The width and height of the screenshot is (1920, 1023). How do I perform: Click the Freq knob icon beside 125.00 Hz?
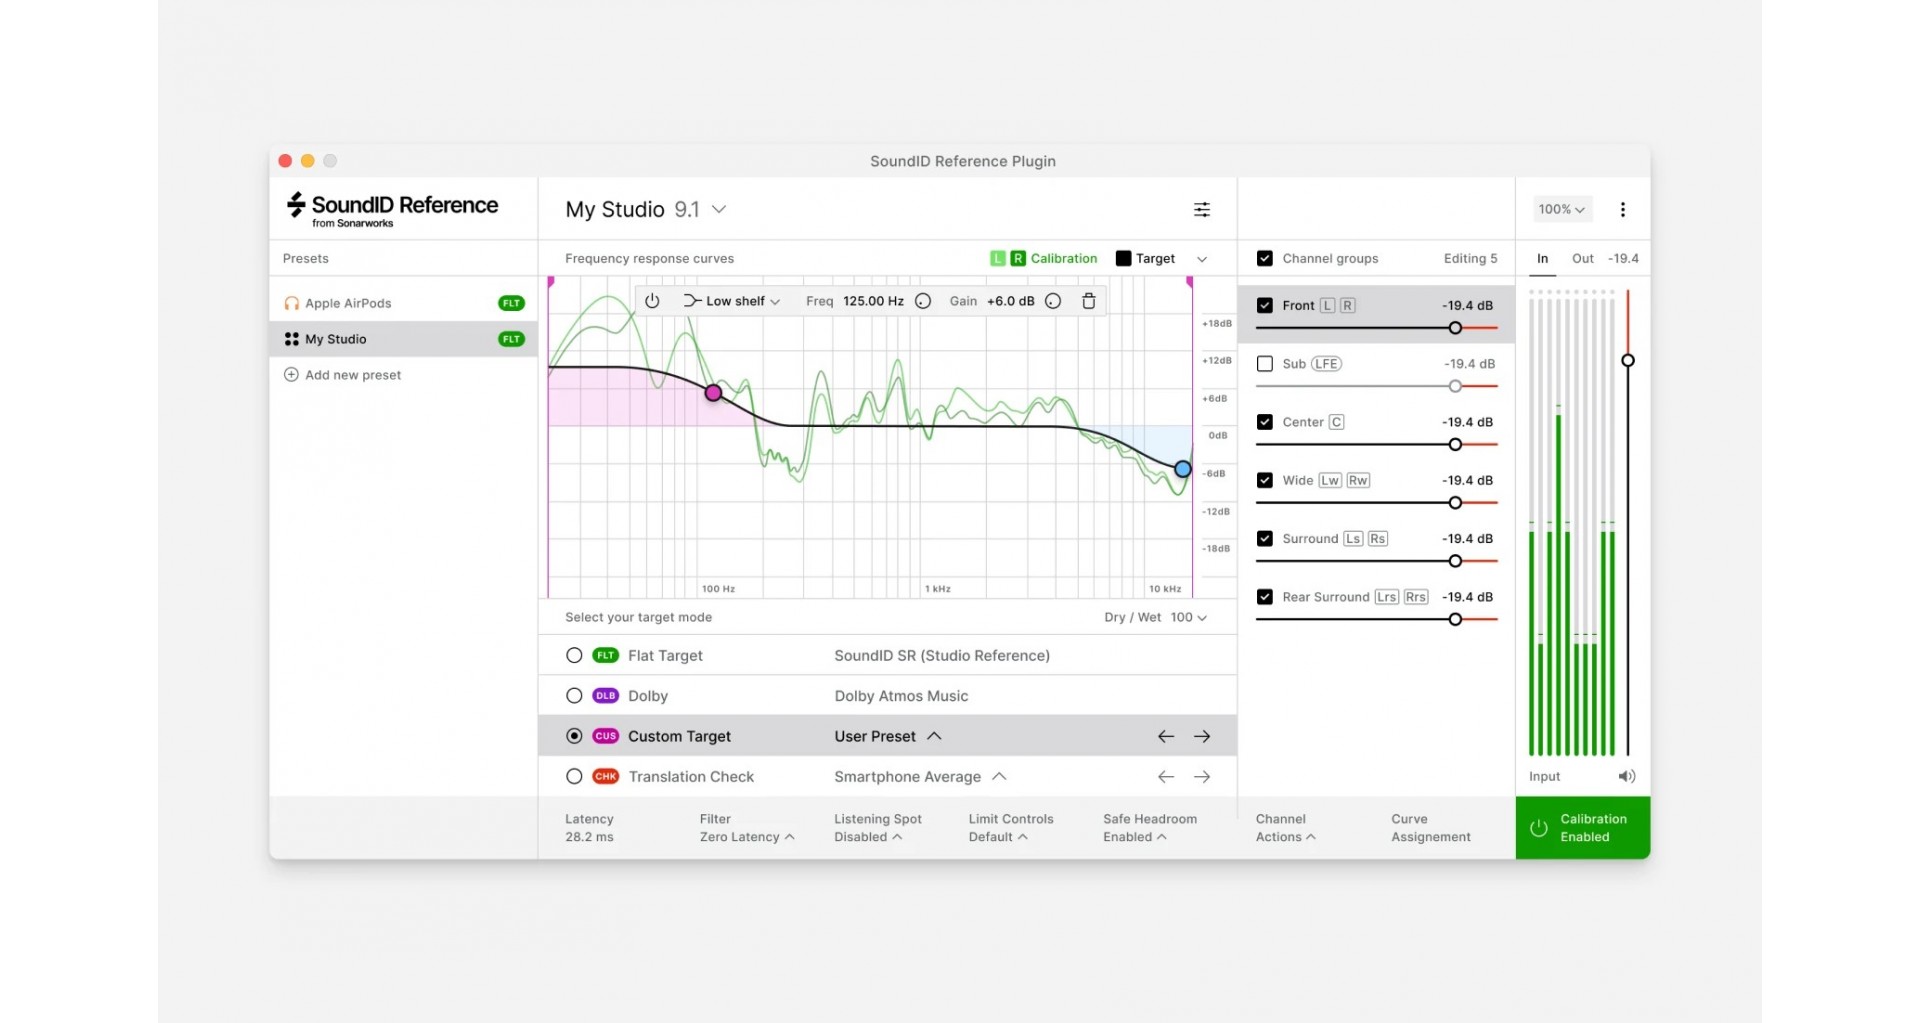coord(923,301)
